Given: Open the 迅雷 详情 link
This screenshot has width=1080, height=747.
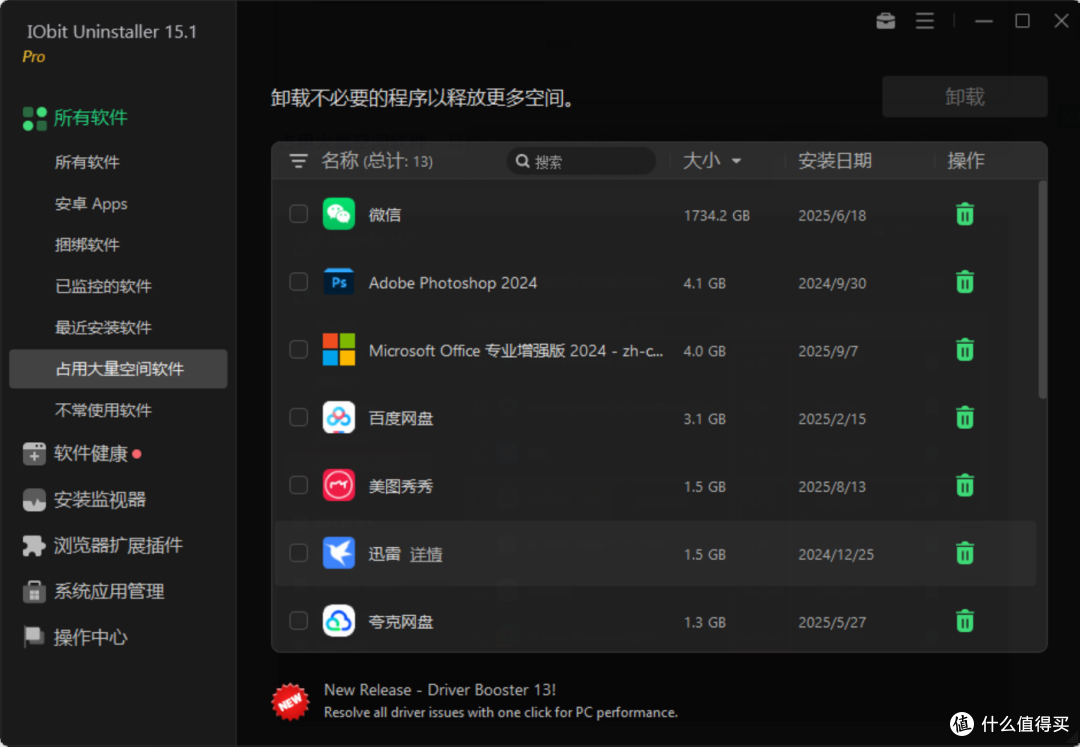Looking at the screenshot, I should point(426,554).
